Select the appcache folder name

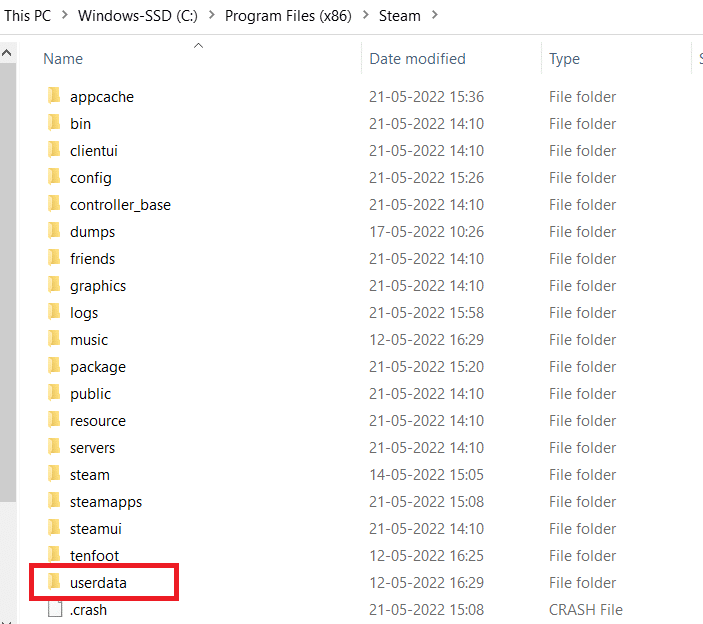pos(102,97)
